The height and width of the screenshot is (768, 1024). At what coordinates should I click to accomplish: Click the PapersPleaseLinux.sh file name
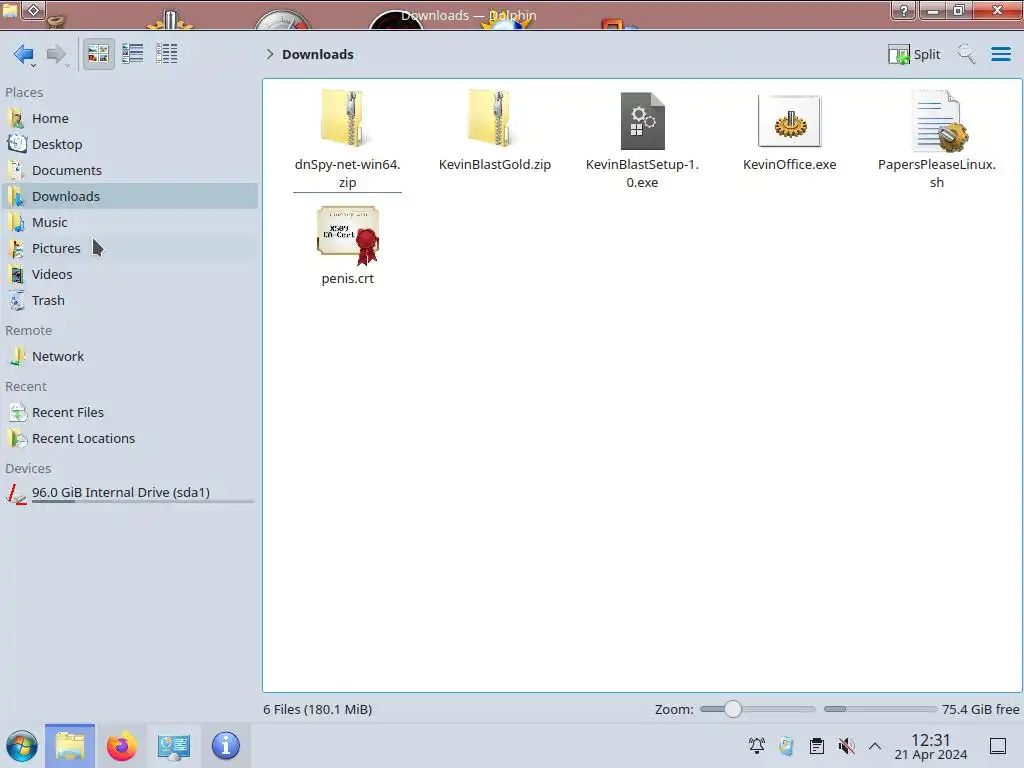point(936,173)
